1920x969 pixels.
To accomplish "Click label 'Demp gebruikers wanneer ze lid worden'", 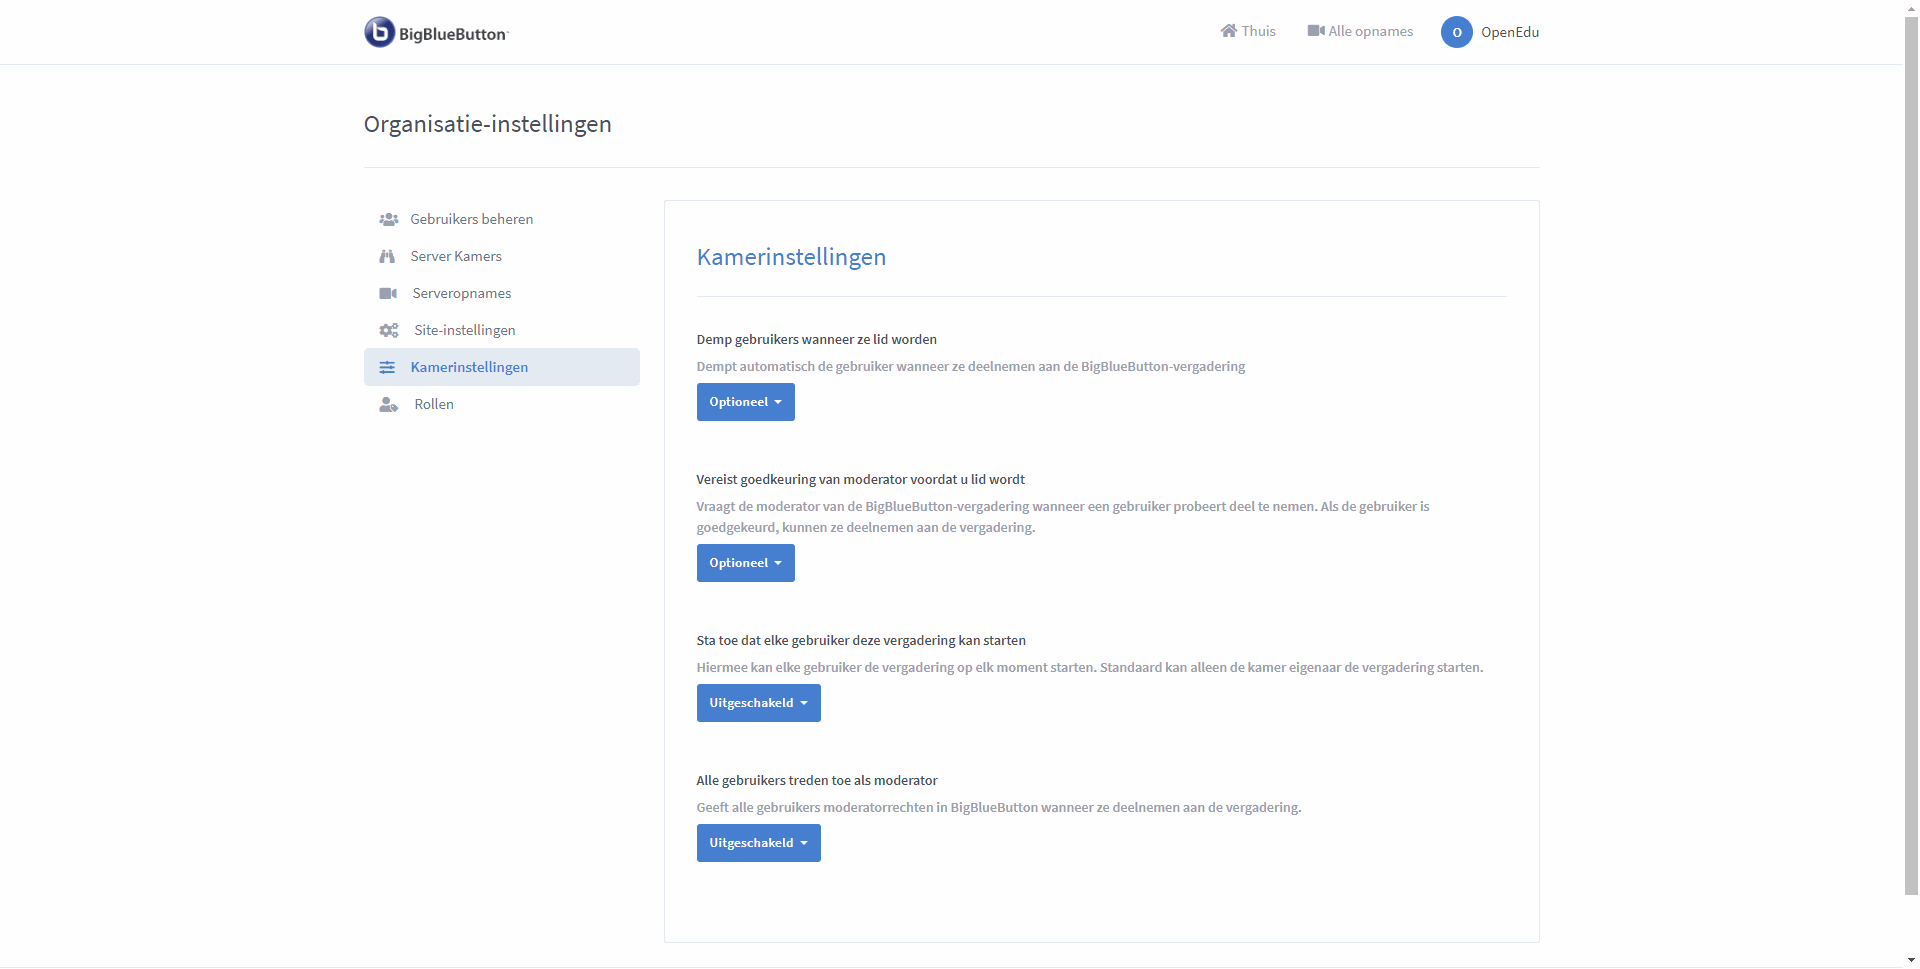I will coord(817,339).
